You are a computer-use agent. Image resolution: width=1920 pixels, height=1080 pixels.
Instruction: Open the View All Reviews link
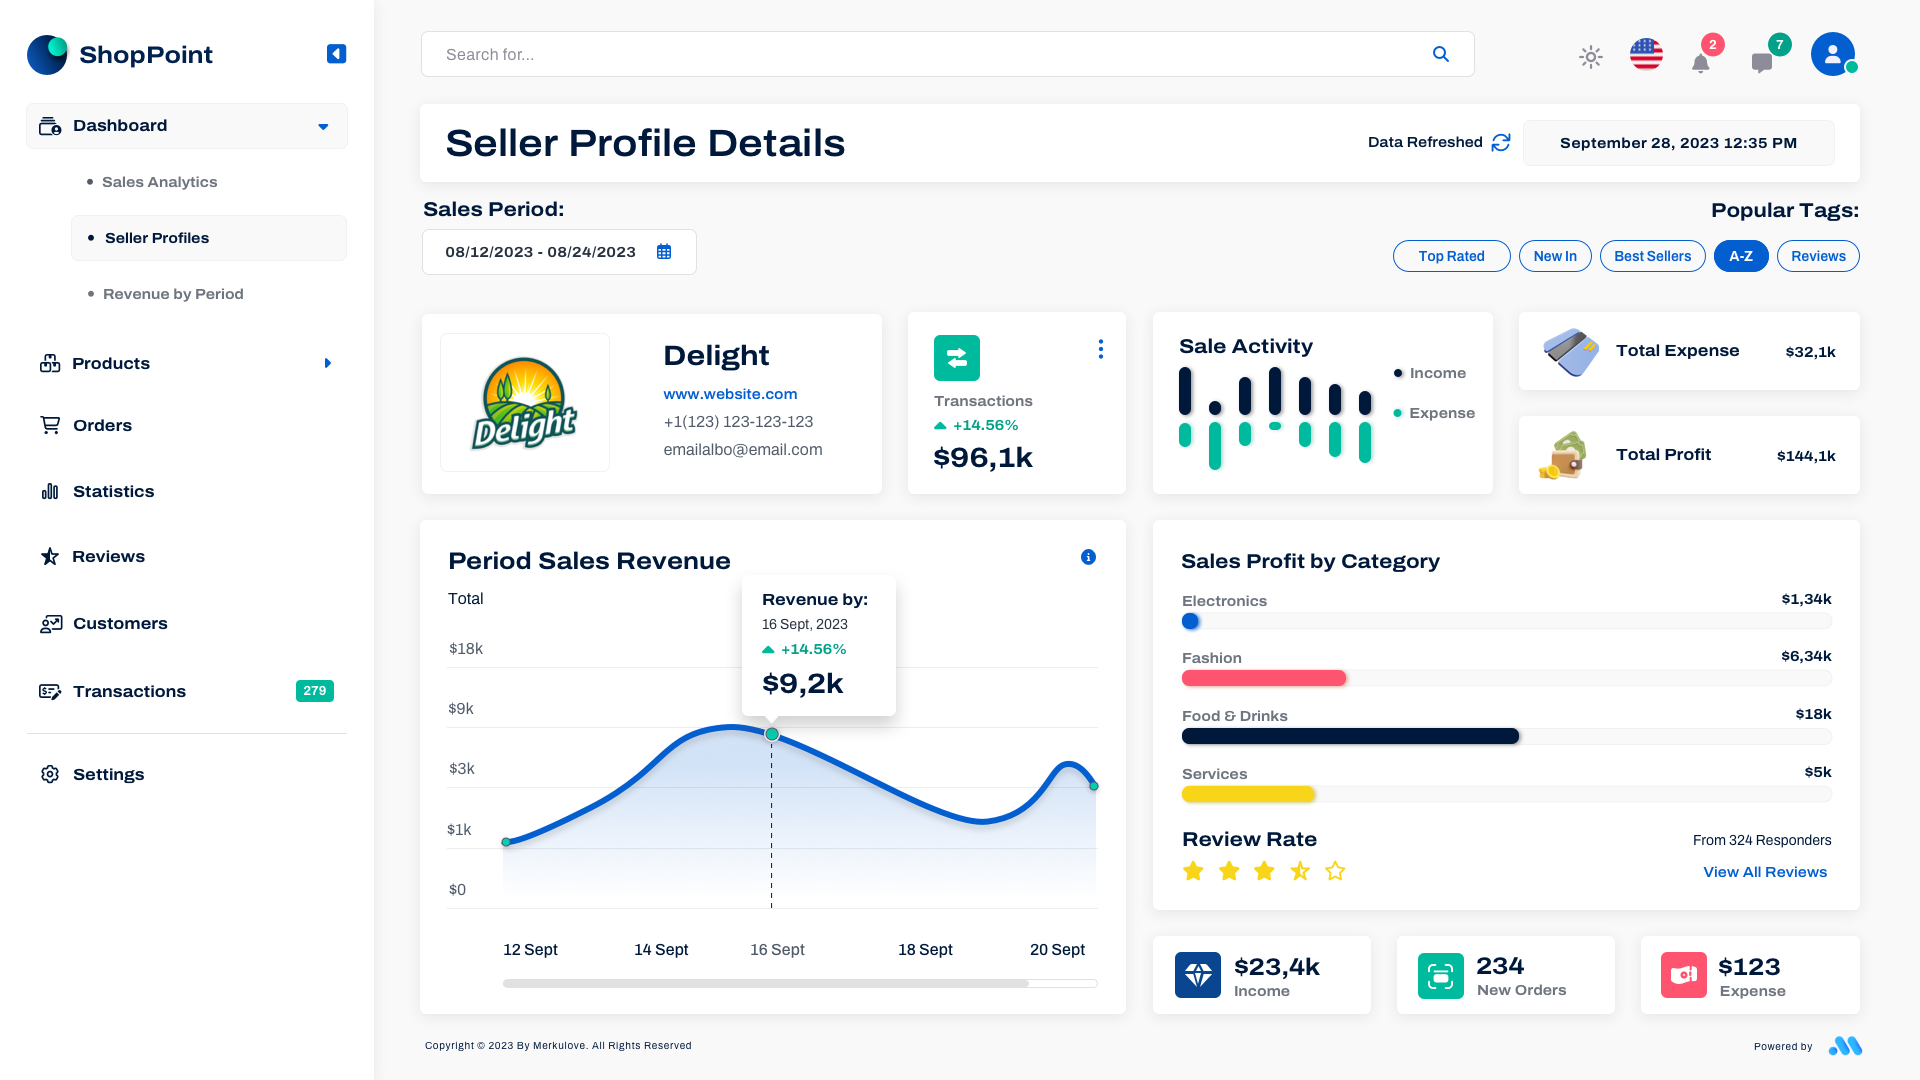point(1764,871)
